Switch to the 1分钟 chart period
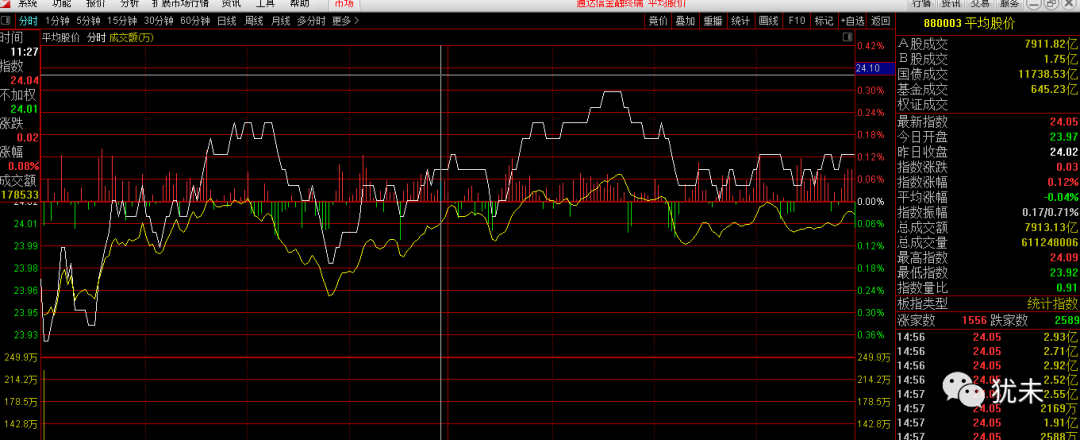 click(56, 21)
